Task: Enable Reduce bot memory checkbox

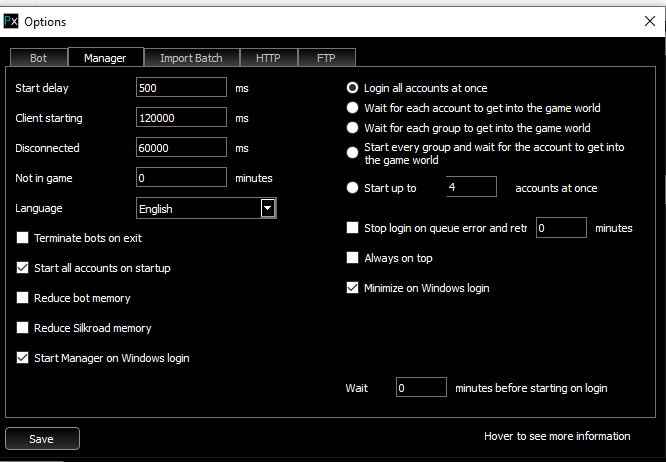Action: pyautogui.click(x=23, y=298)
